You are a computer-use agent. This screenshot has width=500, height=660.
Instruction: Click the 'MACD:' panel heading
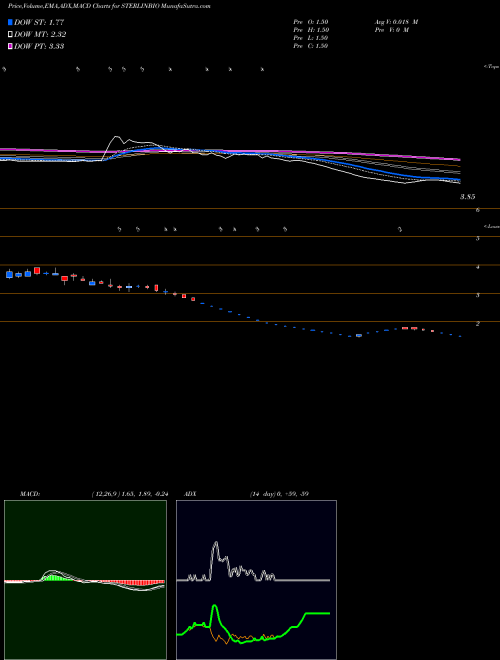(x=29, y=494)
